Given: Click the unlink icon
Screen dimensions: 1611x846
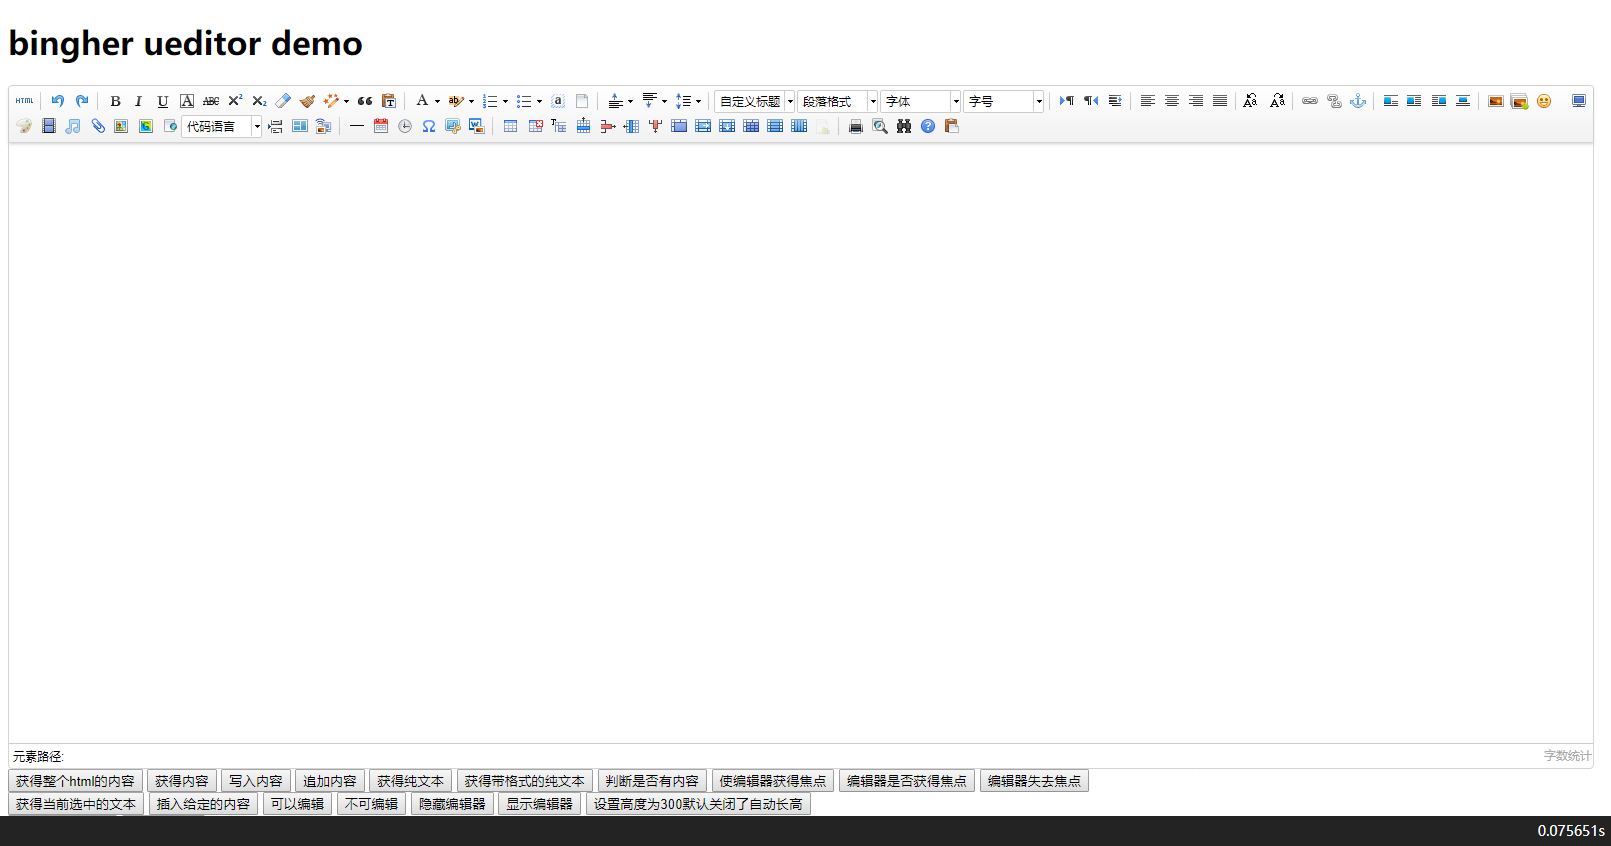Looking at the screenshot, I should [x=1333, y=101].
